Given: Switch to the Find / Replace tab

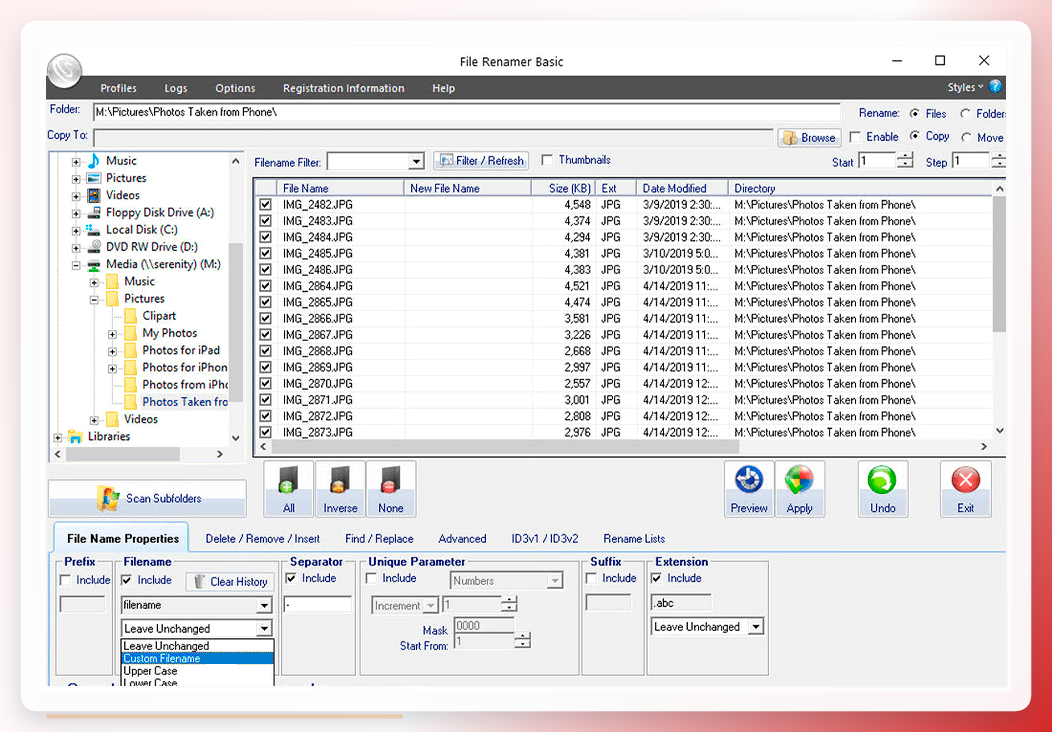Looking at the screenshot, I should point(379,539).
